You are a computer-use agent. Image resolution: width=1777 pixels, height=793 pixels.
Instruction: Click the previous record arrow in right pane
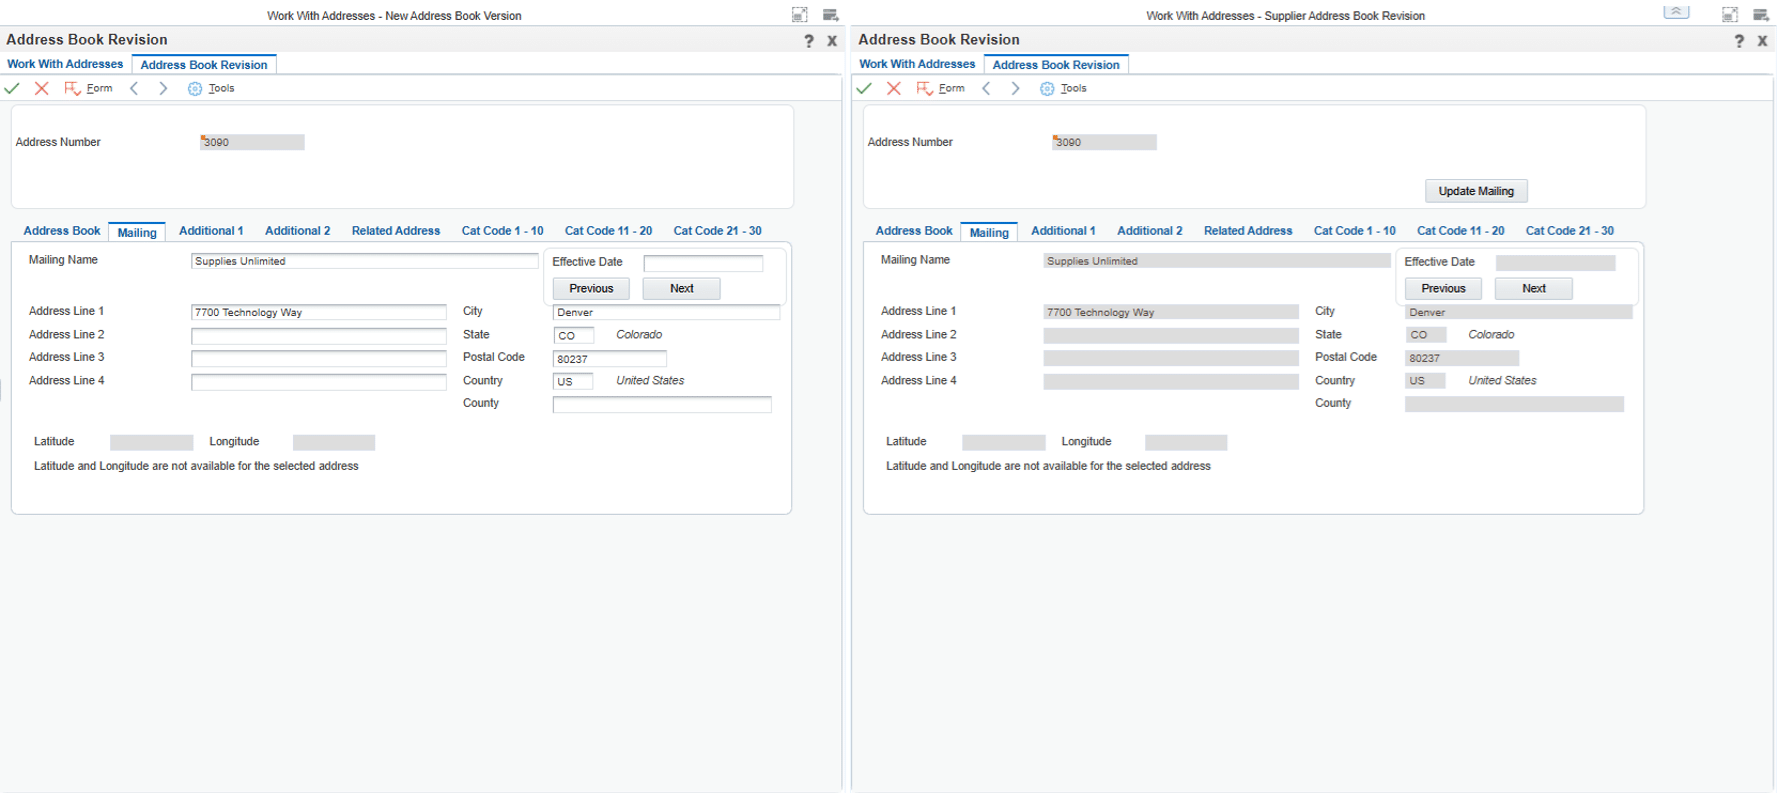pos(986,89)
